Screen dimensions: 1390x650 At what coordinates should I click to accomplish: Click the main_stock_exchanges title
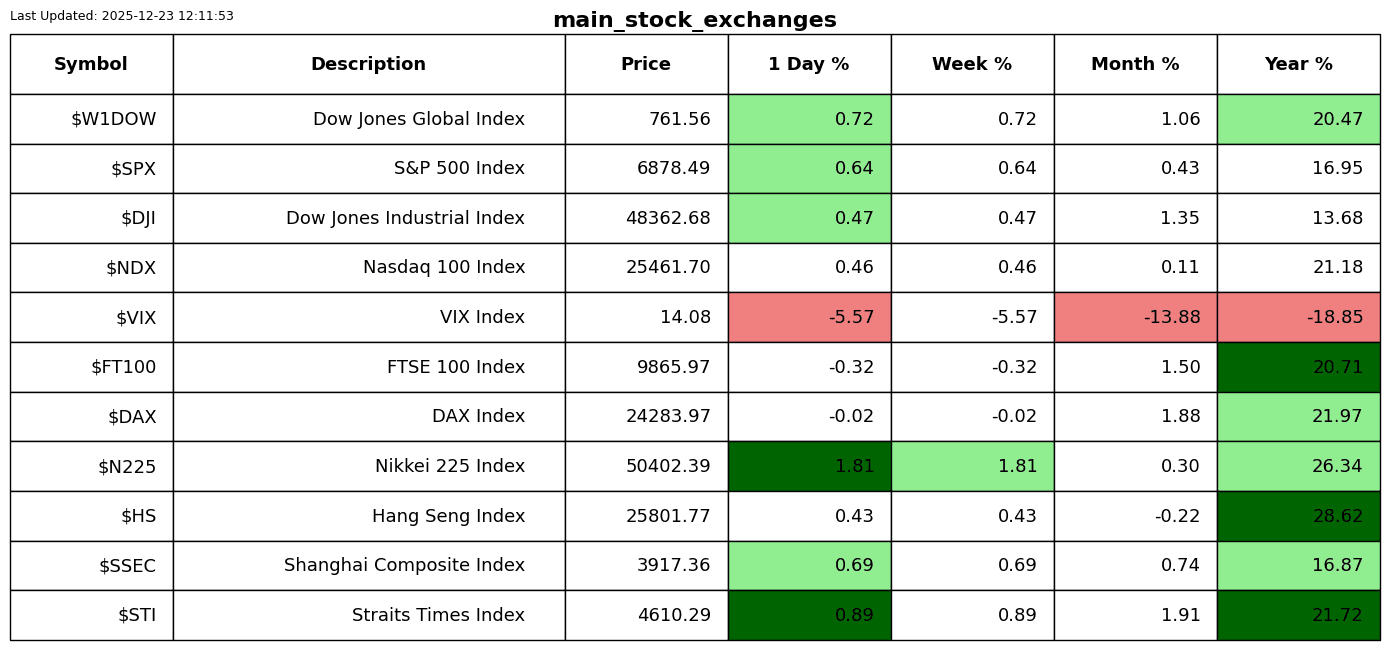tap(694, 20)
